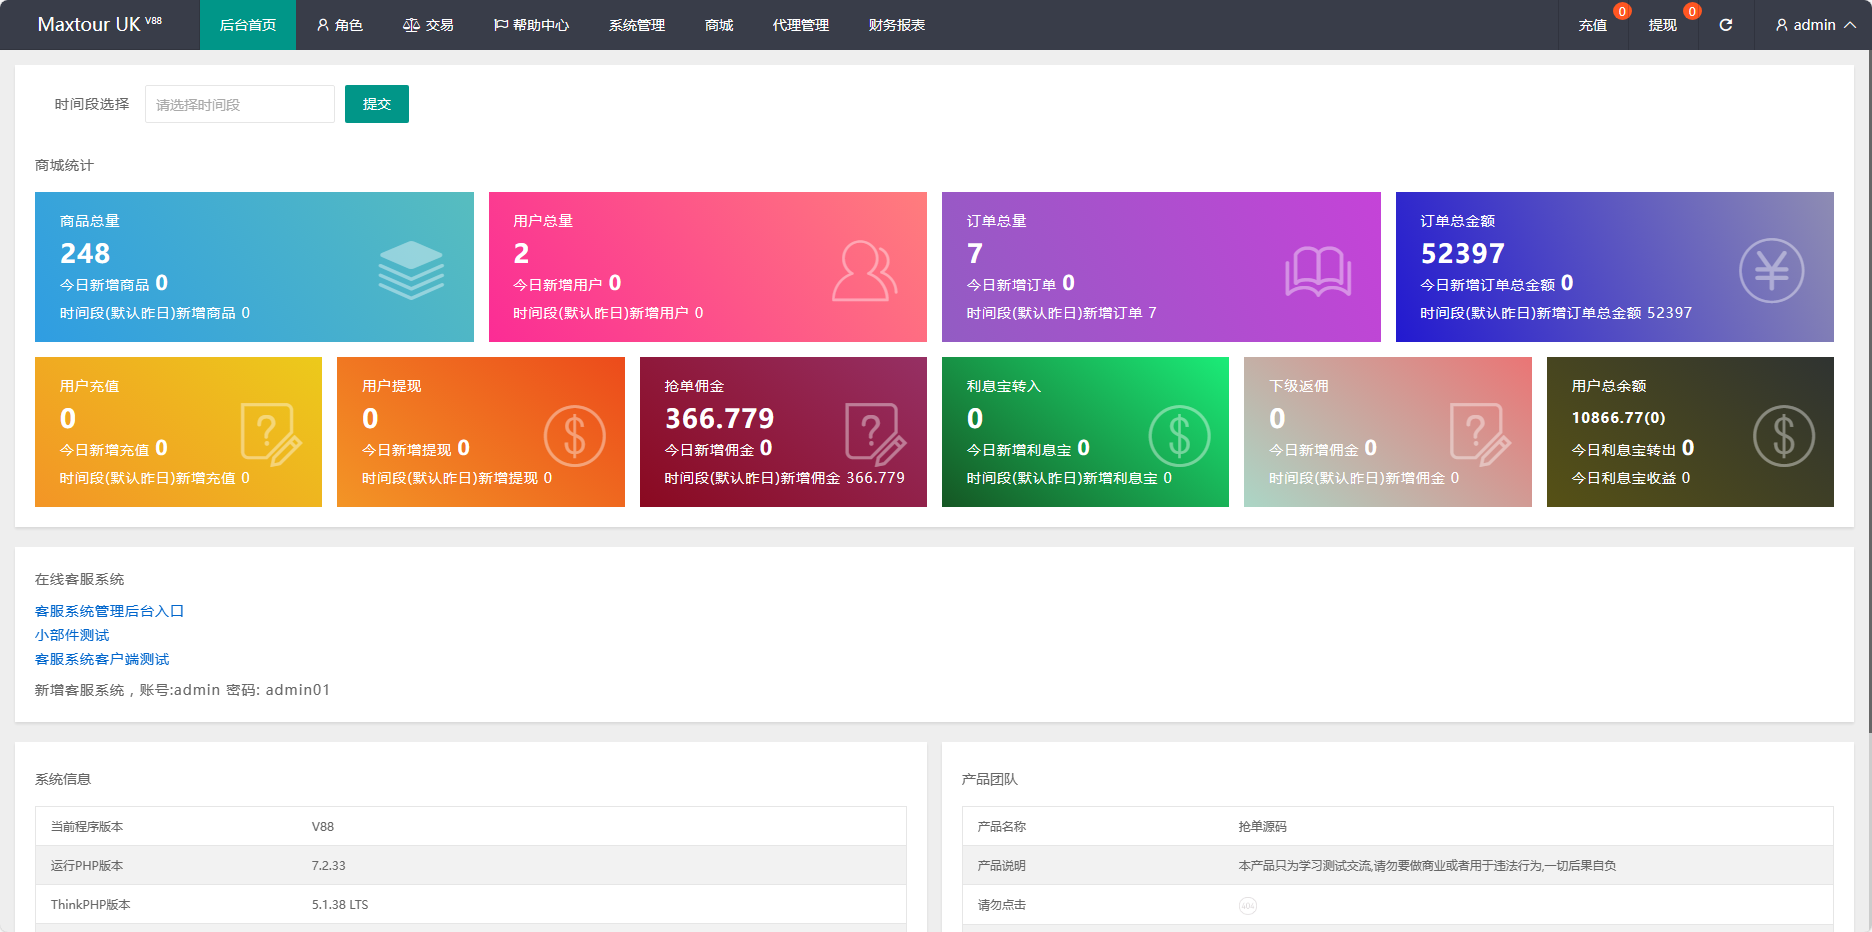The width and height of the screenshot is (1872, 932).
Task: Expand the admin dropdown chevron
Action: (1850, 25)
